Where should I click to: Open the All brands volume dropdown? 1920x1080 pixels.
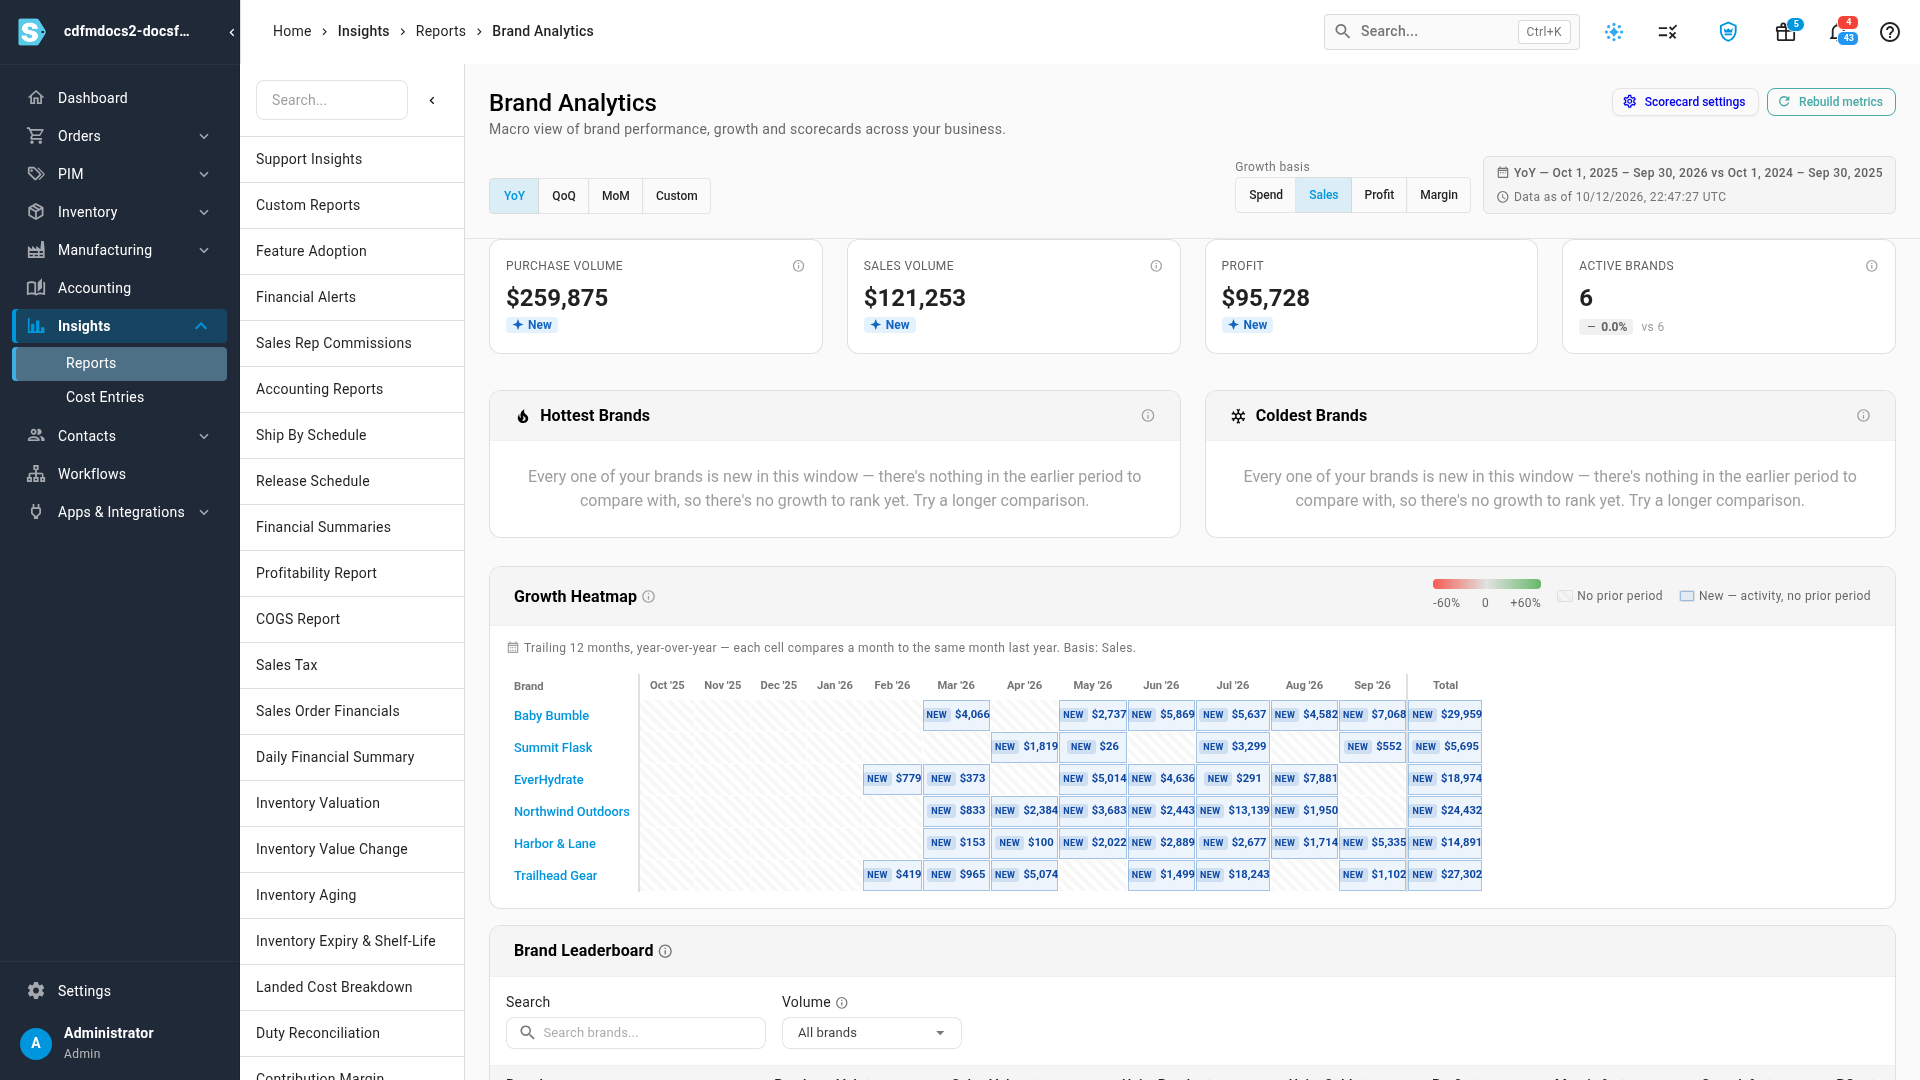click(x=871, y=1033)
